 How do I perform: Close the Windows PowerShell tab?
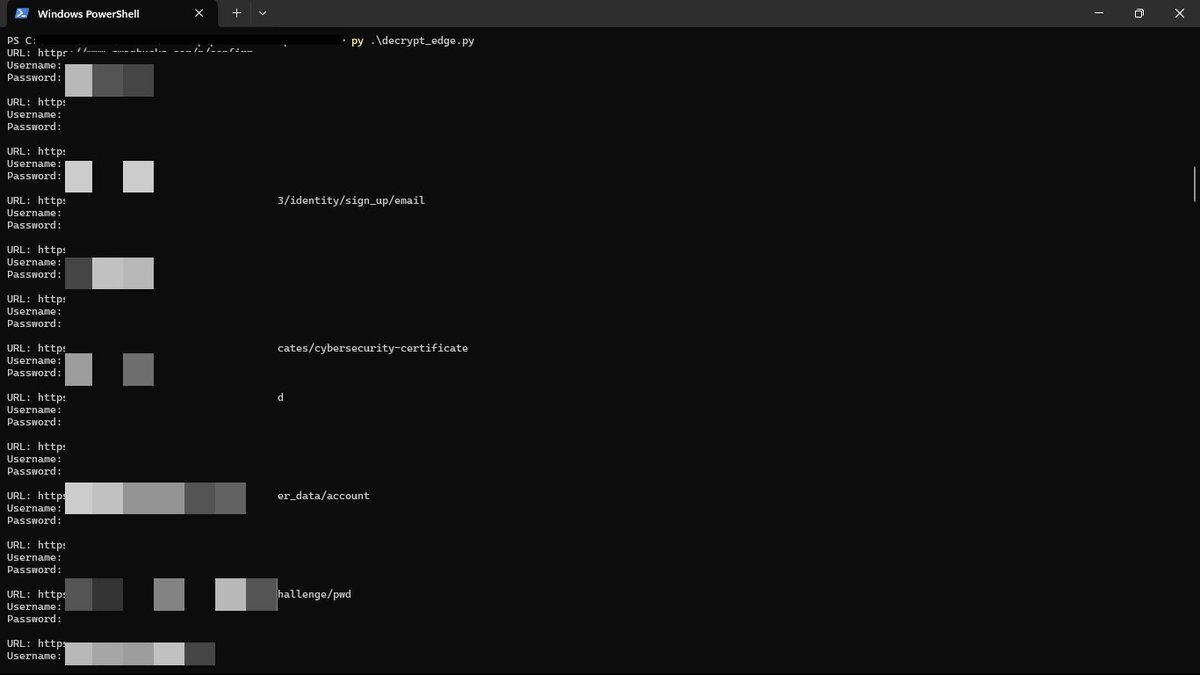point(199,14)
